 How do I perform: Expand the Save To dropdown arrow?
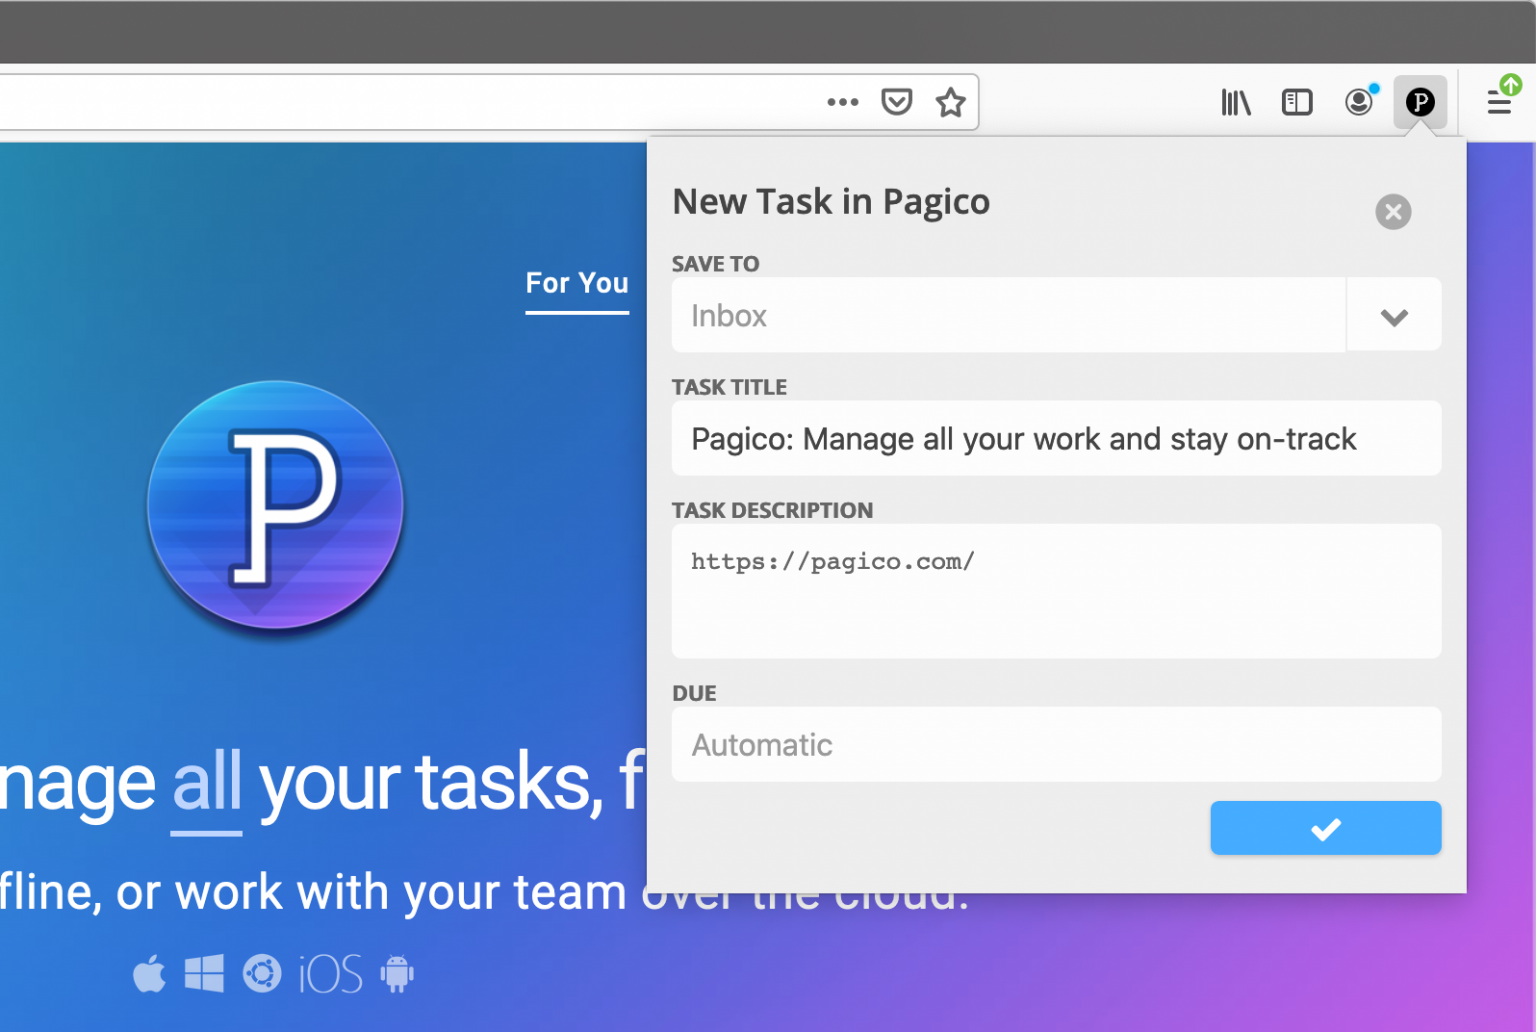coord(1394,316)
